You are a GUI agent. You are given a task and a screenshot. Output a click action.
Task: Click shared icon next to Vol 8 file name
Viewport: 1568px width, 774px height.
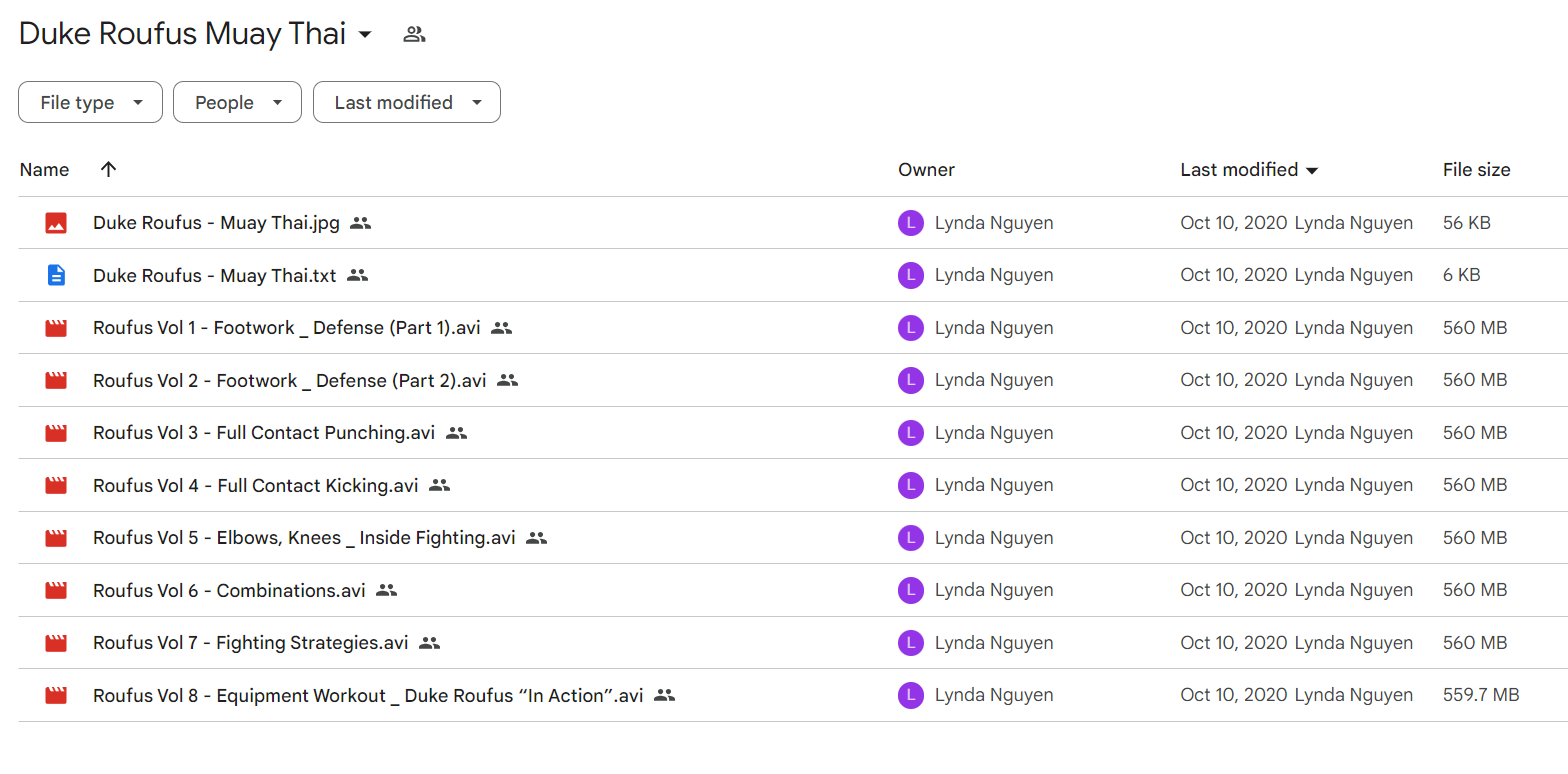[665, 695]
